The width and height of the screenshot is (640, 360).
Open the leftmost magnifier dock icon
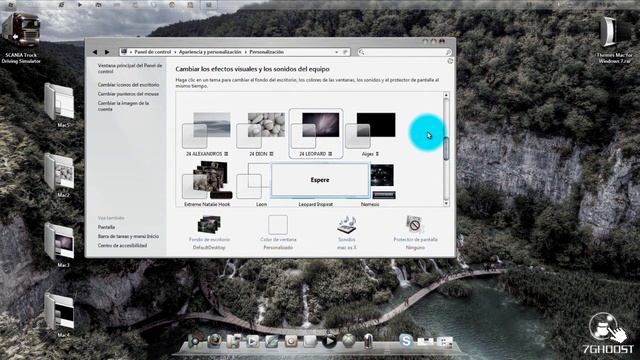click(x=195, y=341)
